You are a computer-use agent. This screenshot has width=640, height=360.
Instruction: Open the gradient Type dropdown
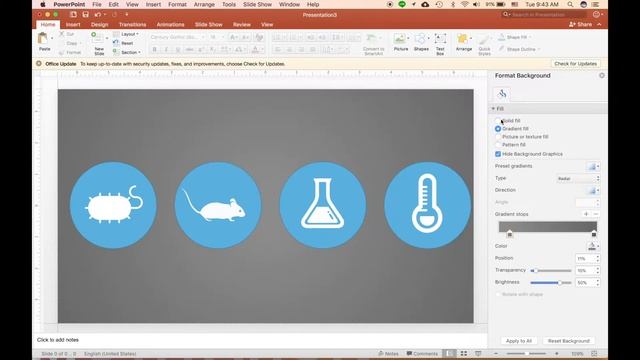pos(578,178)
